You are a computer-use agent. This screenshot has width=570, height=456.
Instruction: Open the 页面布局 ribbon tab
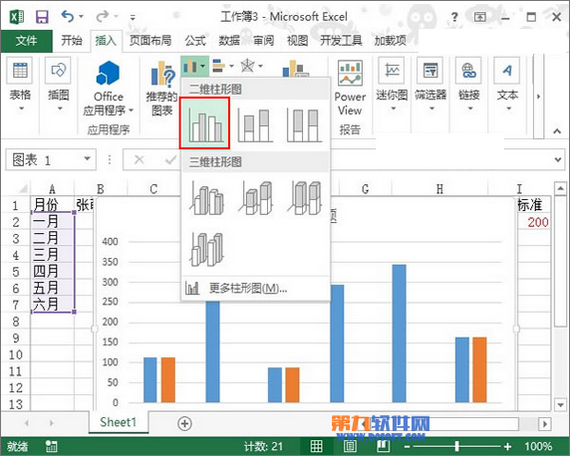click(x=150, y=41)
